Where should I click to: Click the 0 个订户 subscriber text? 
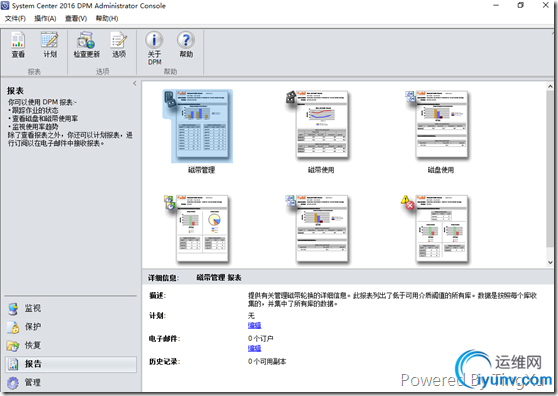(x=260, y=338)
